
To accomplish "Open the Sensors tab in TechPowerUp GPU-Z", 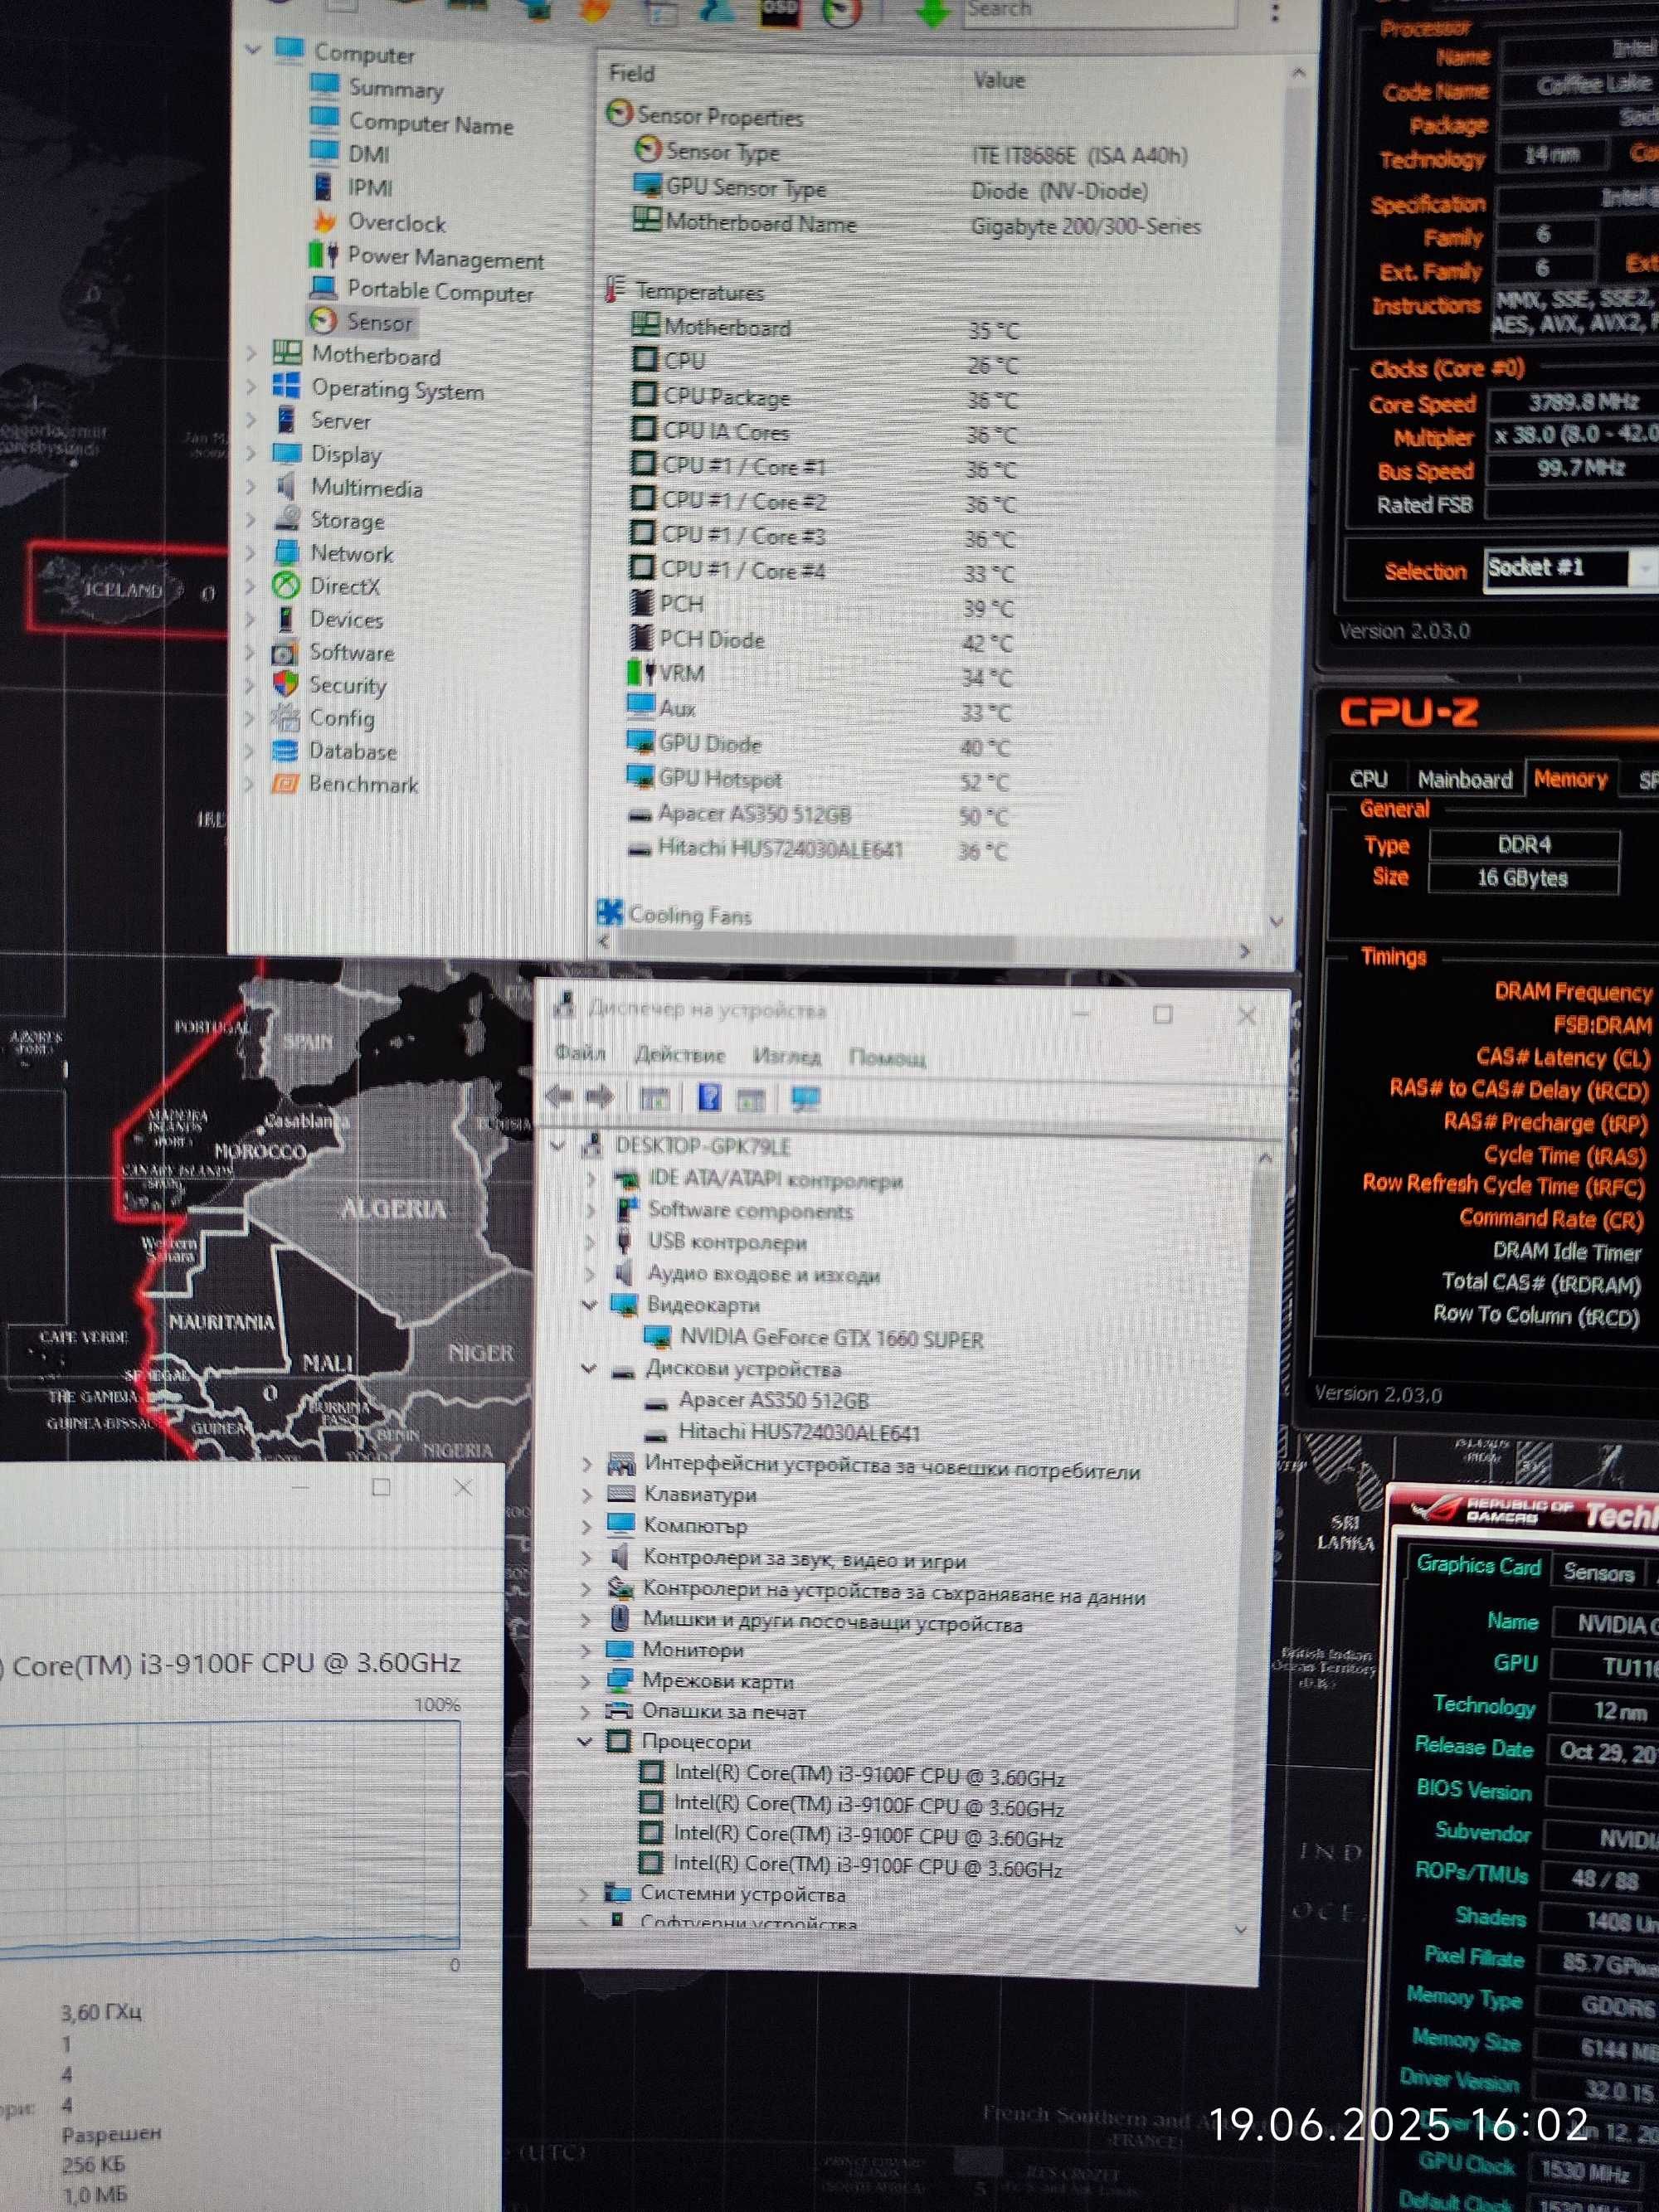I will tap(1598, 1572).
